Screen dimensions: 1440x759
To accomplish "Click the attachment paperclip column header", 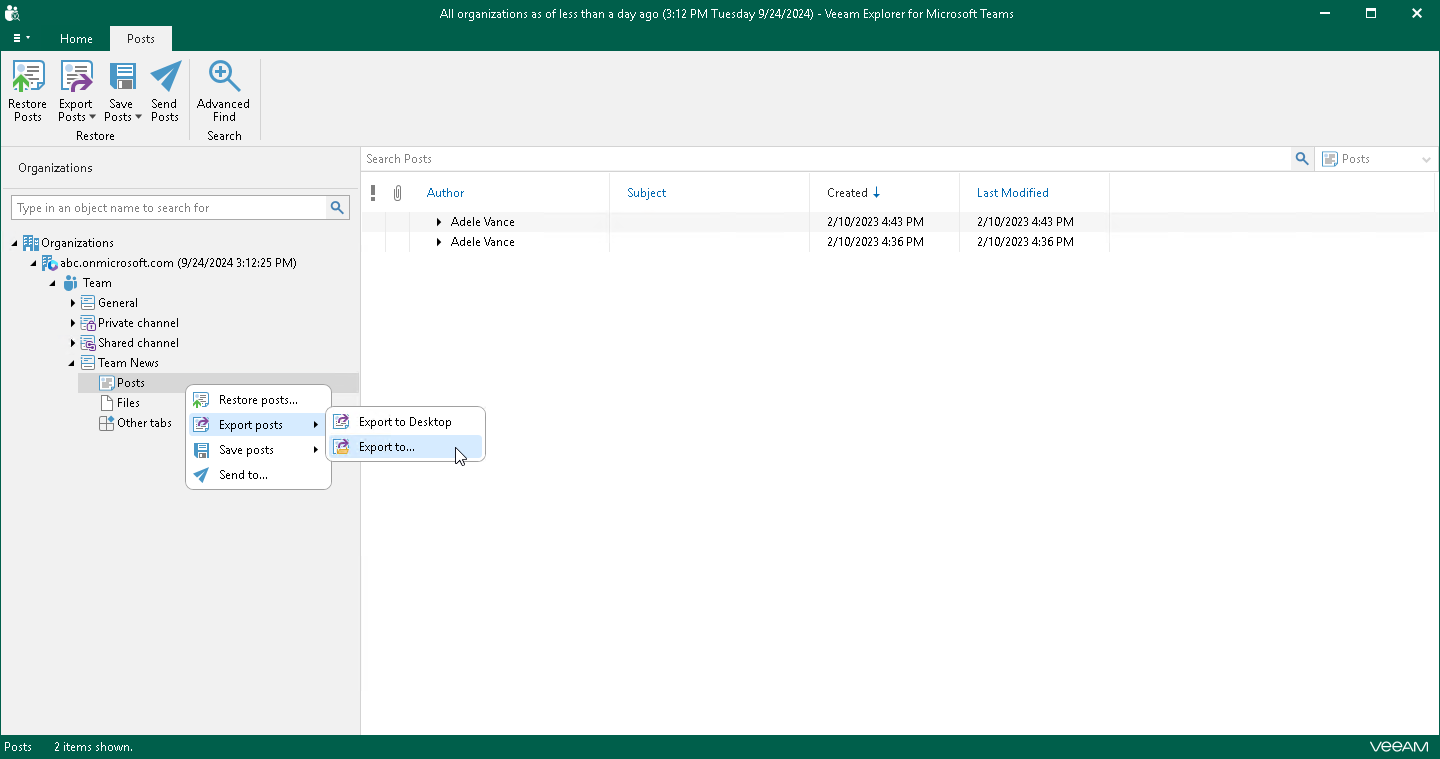I will [x=397, y=193].
